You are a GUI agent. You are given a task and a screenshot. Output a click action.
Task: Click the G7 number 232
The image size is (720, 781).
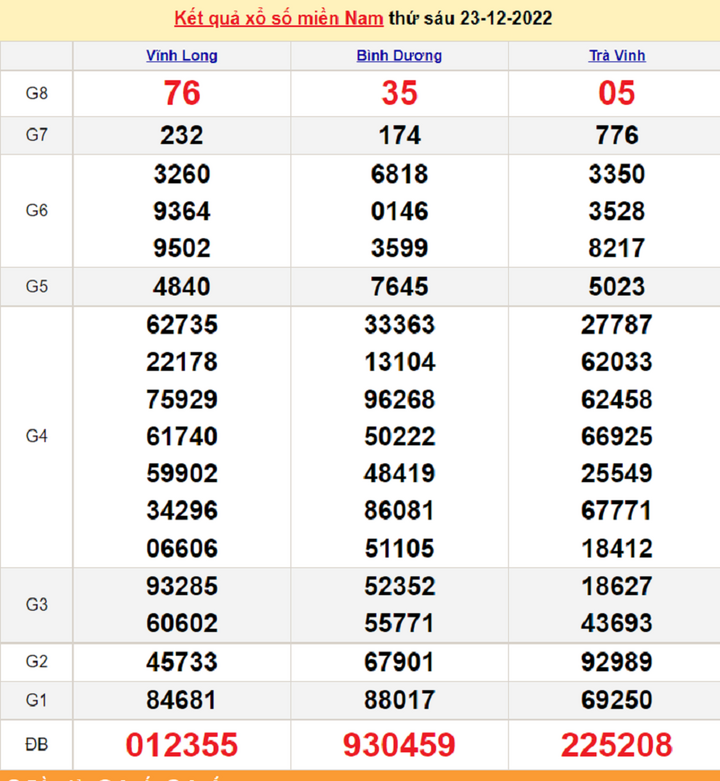(x=182, y=135)
